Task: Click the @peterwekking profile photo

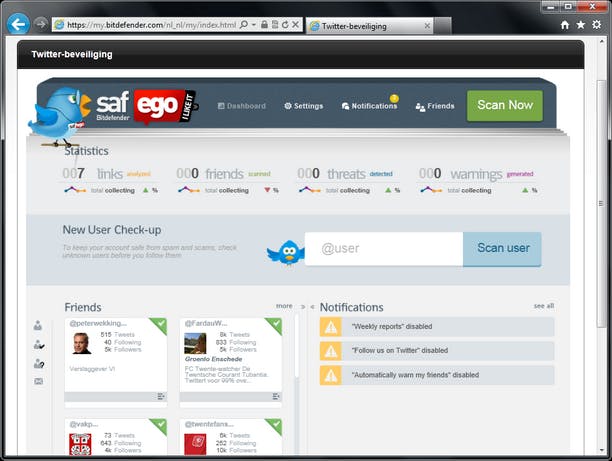Action: tap(82, 344)
